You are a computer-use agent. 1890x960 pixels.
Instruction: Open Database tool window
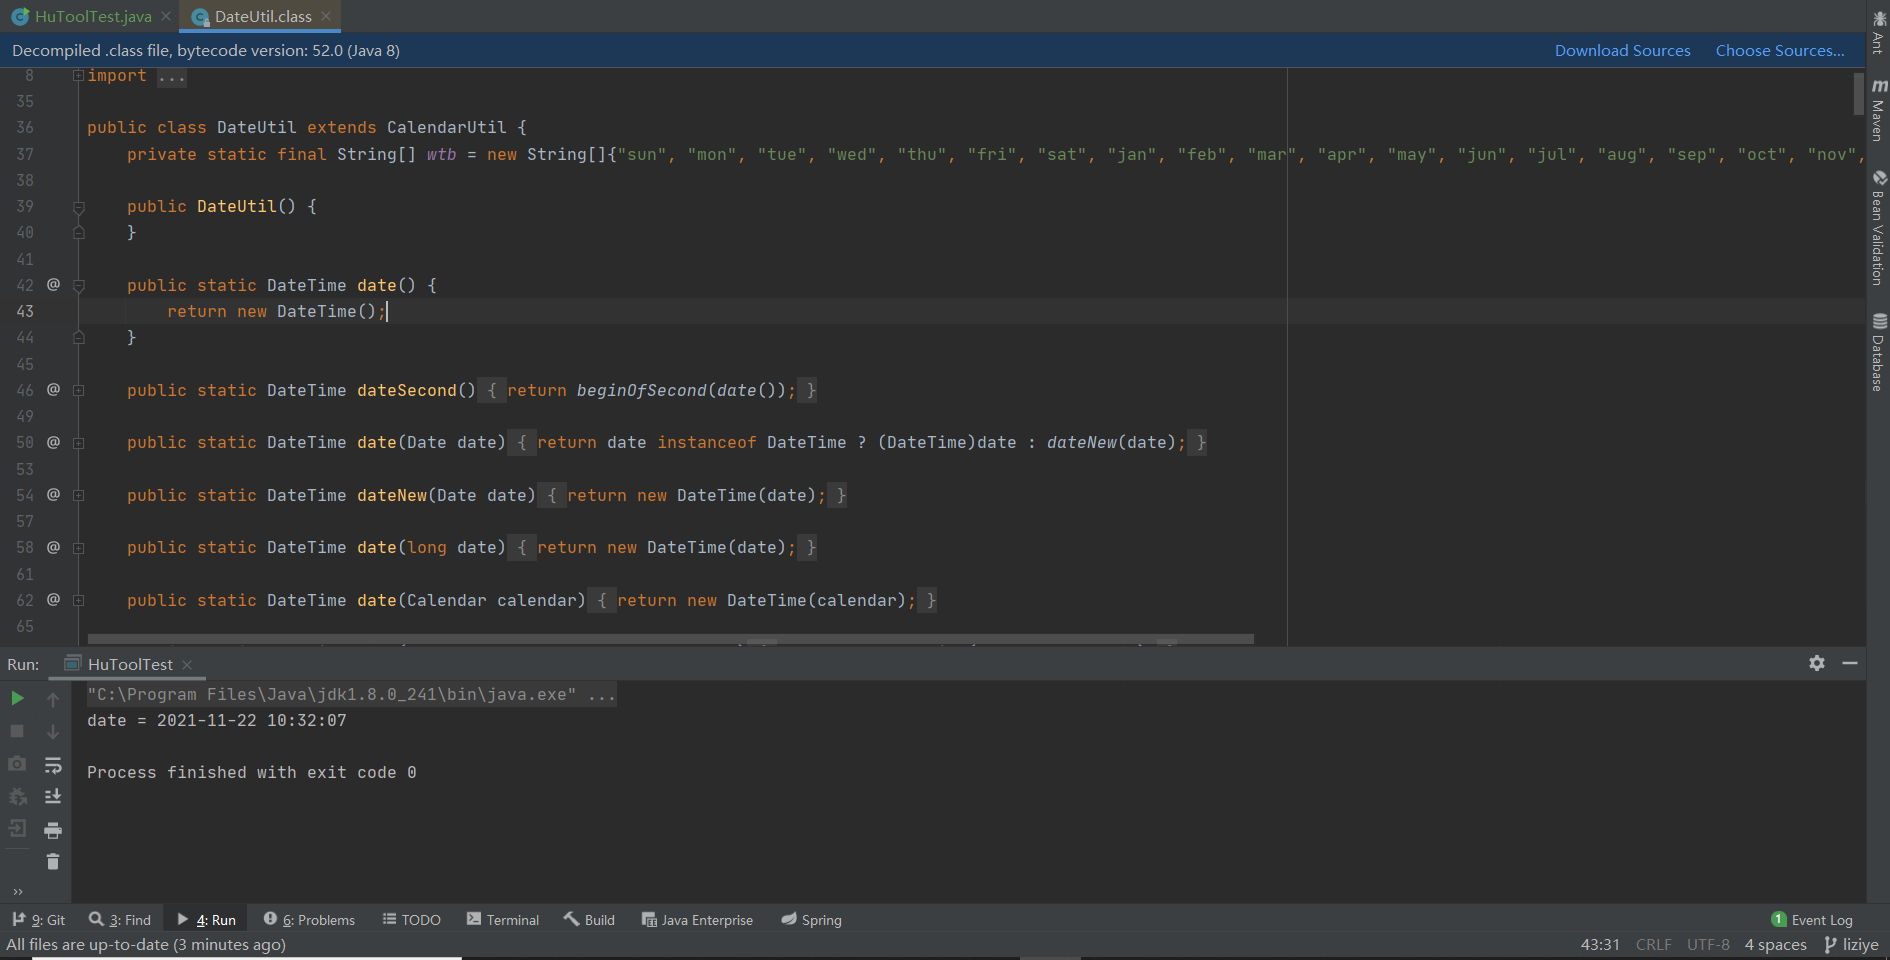1878,352
